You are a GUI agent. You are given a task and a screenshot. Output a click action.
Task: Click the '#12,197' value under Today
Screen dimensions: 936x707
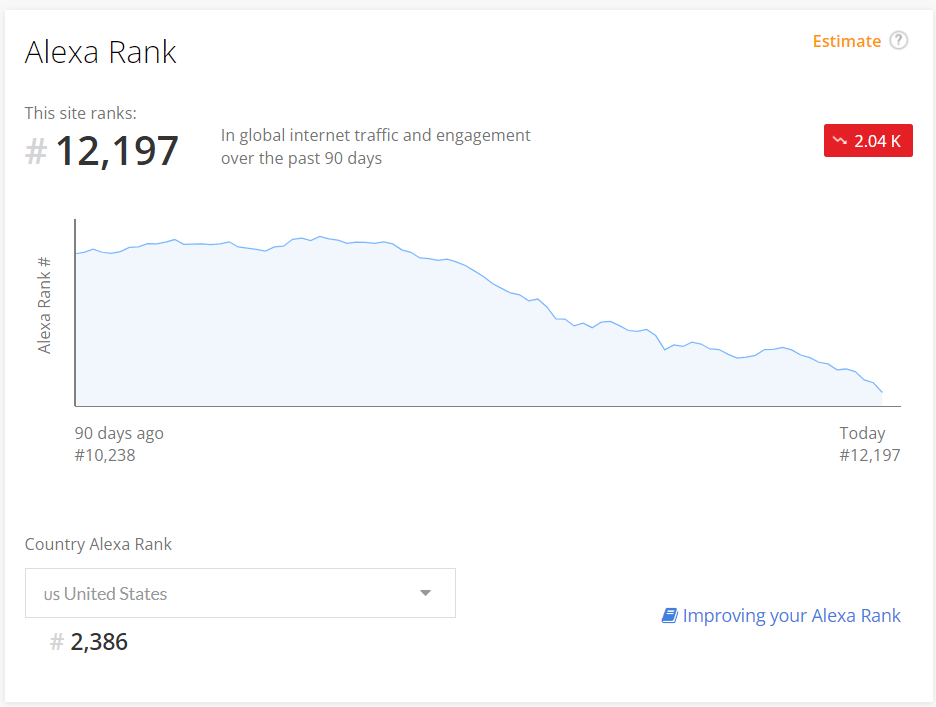pos(870,455)
